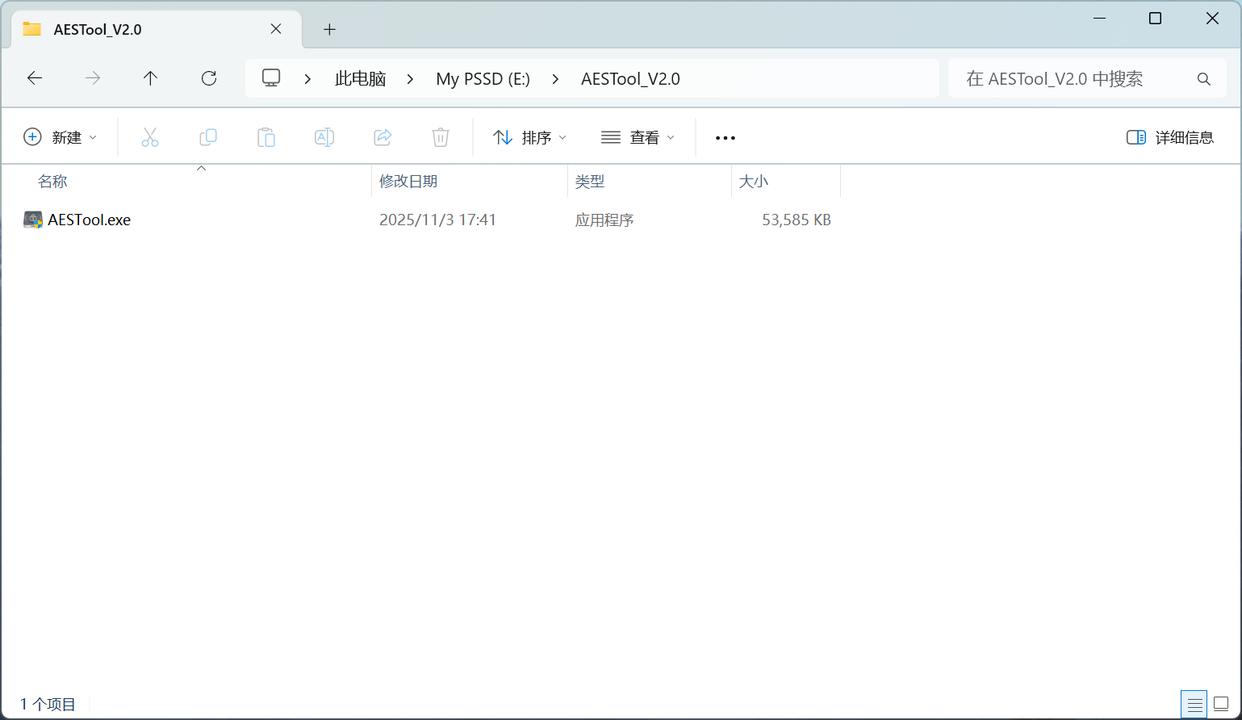Navigate to My PSSD (E:) breadcrumb
Image resolution: width=1242 pixels, height=720 pixels.
(x=483, y=79)
